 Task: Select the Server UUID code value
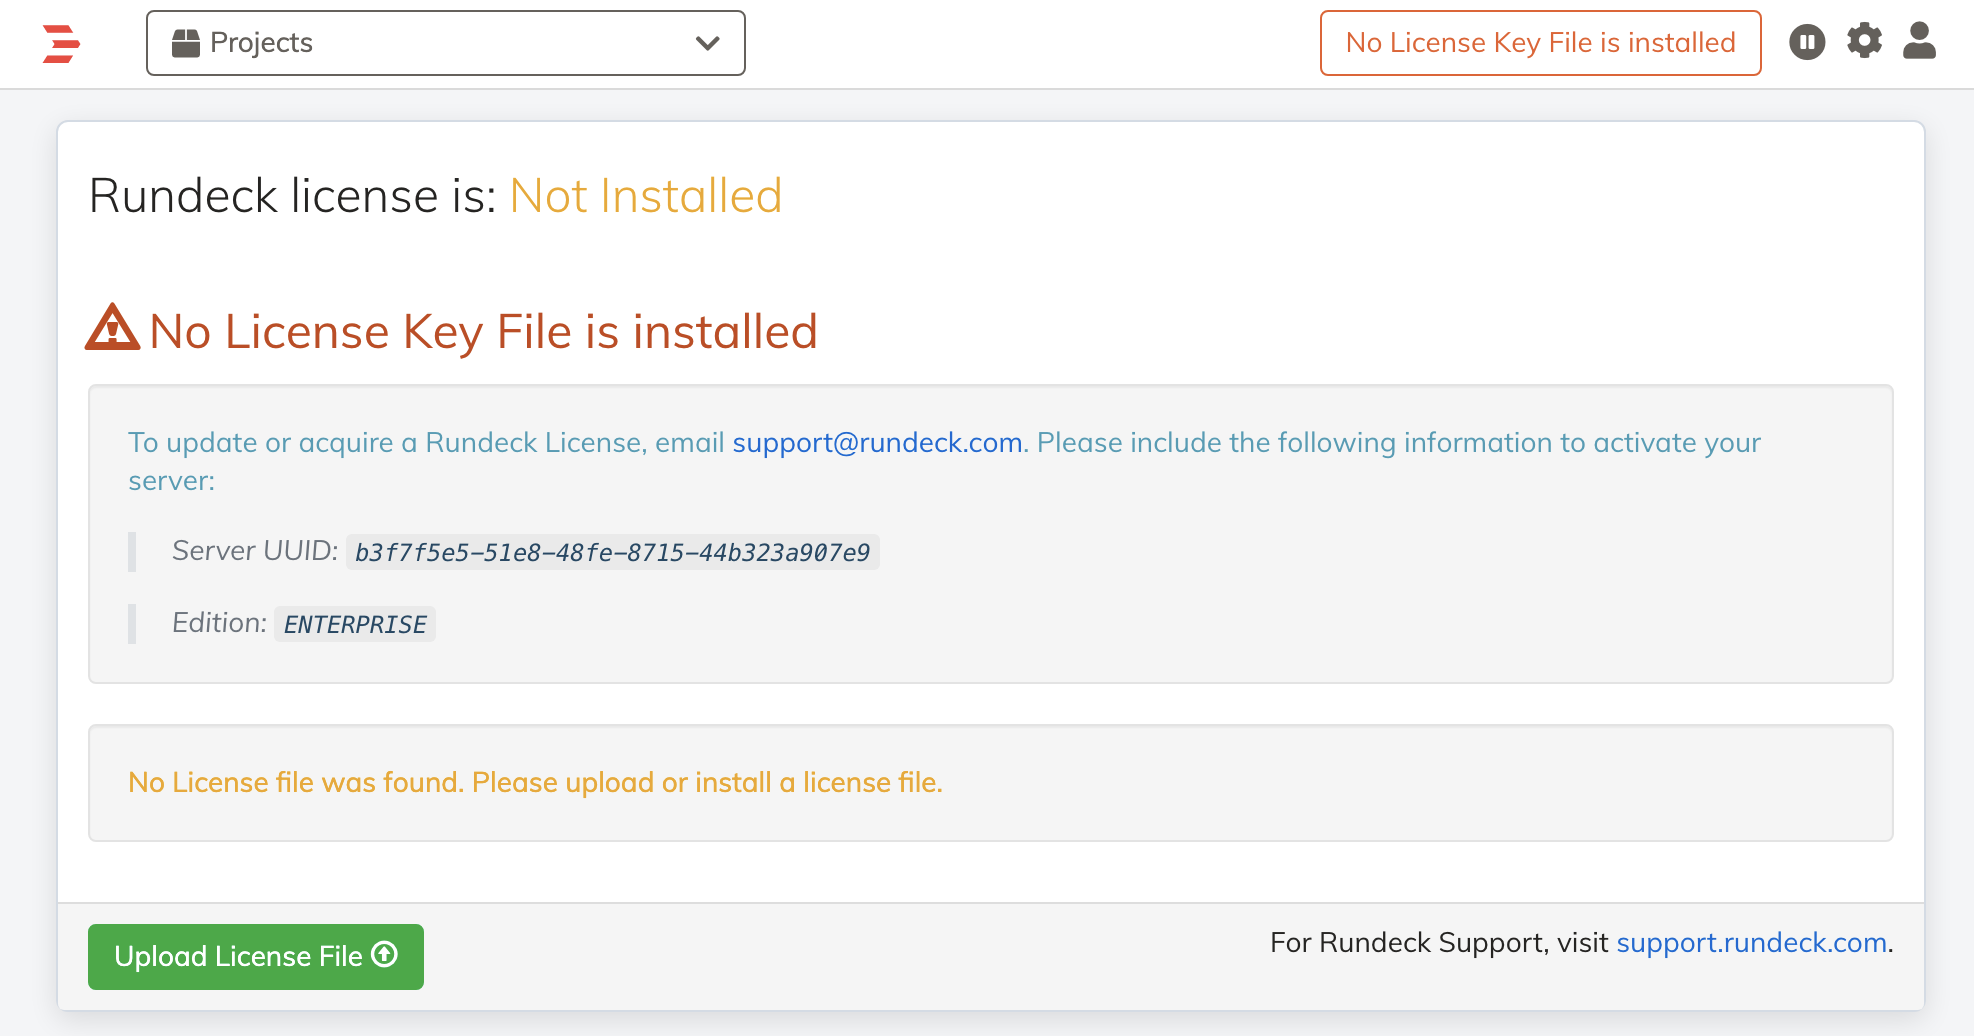[613, 552]
